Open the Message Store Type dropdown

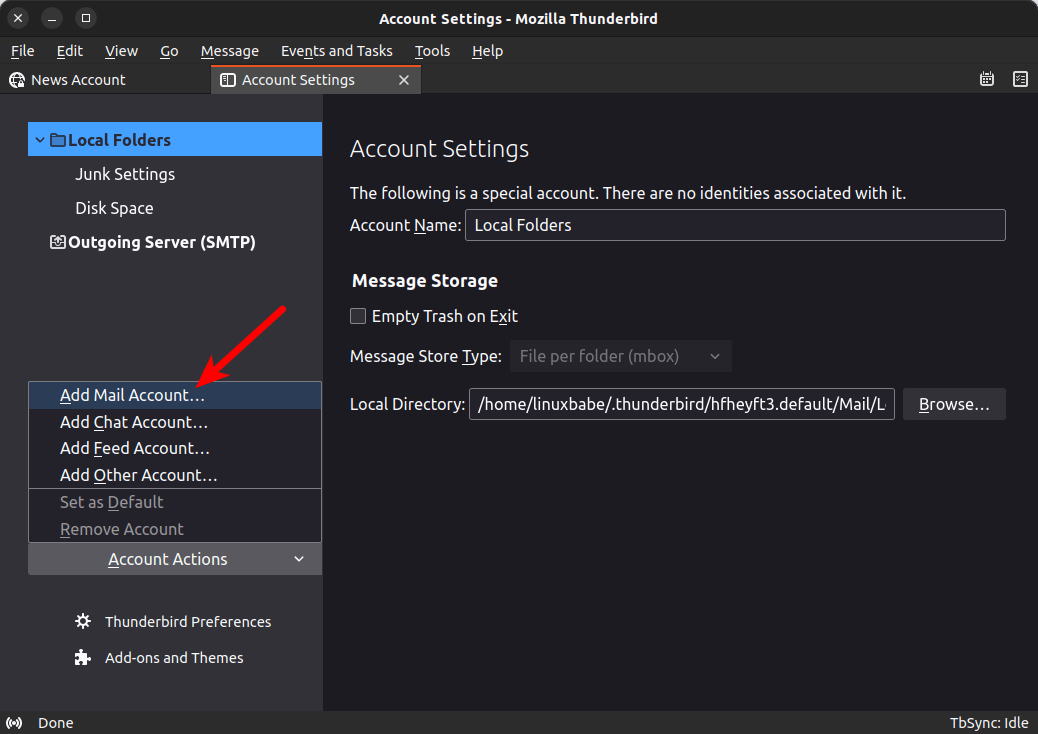click(620, 356)
